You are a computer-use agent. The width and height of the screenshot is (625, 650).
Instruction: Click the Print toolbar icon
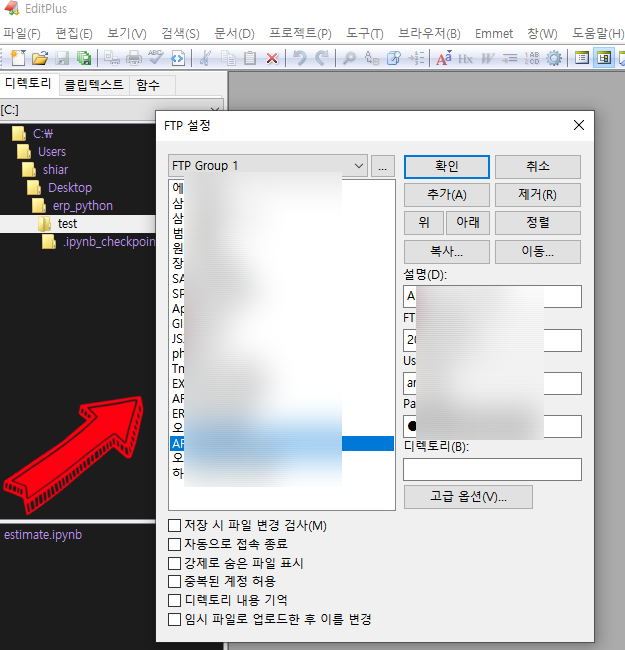[x=133, y=58]
